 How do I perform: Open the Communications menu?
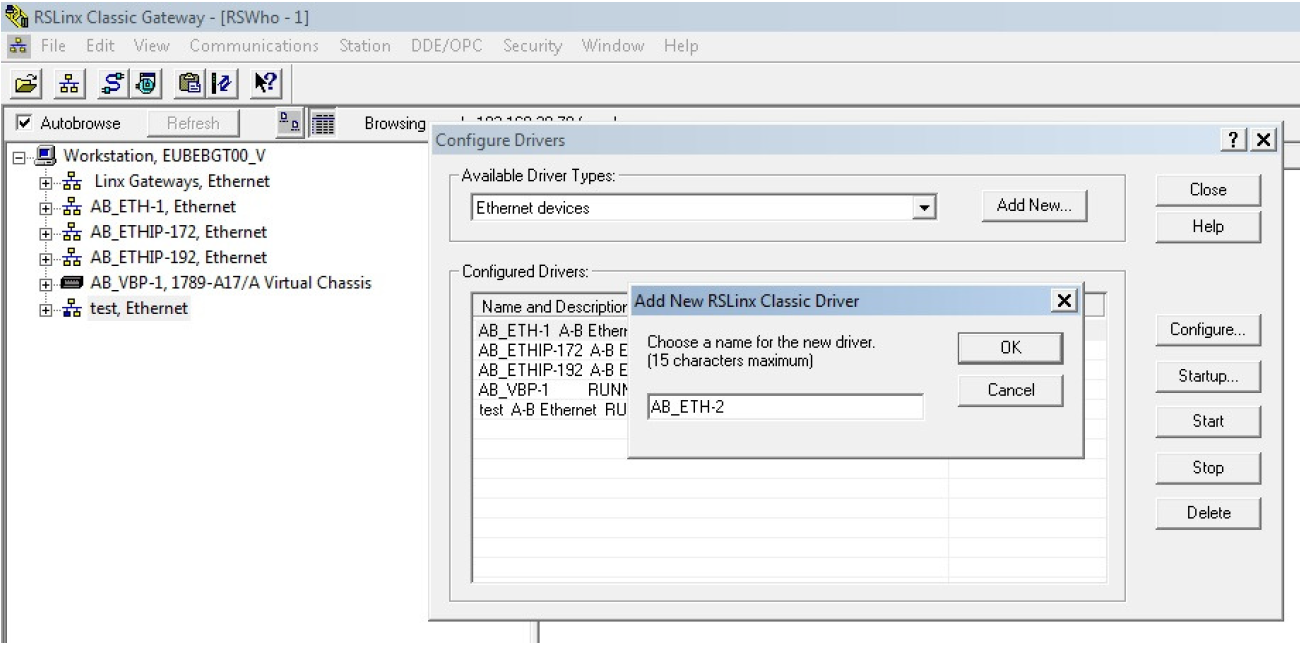point(254,46)
